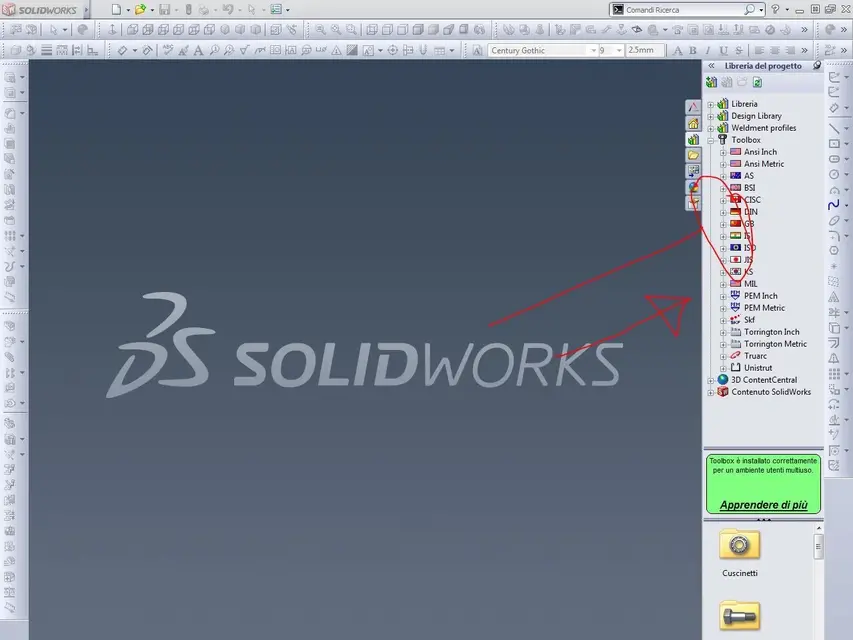
Task: Open File Explorer folder tab icon
Action: click(693, 155)
